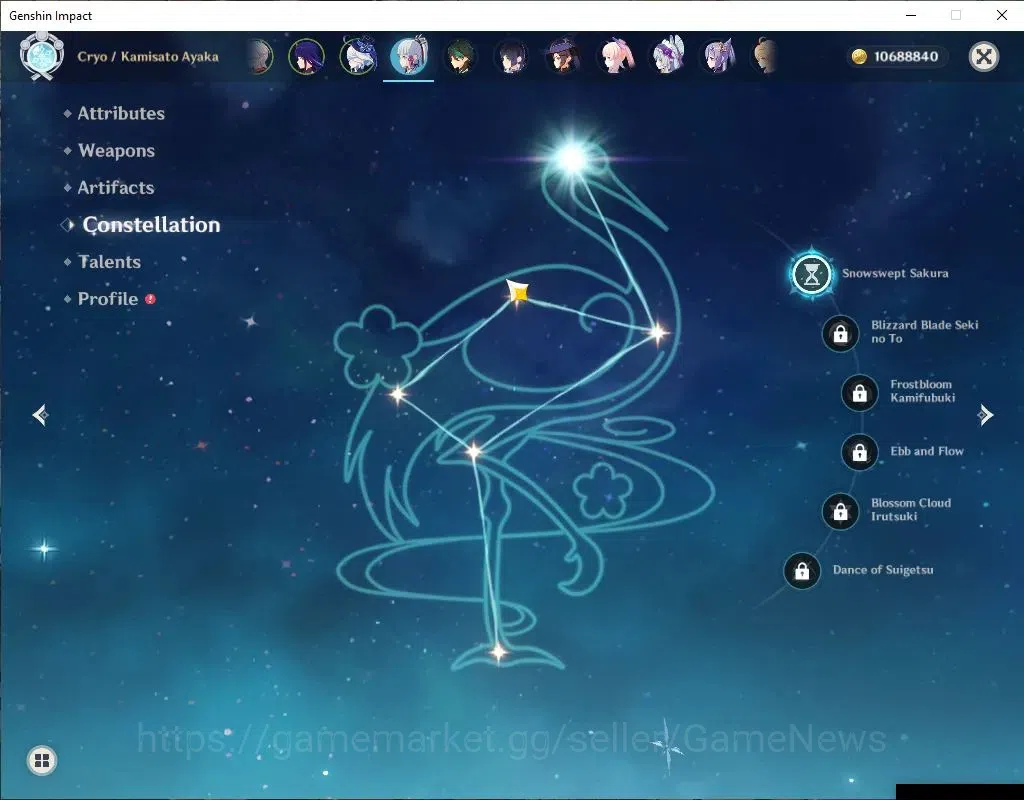
Task: Switch to the dark purple-haired Raiden portrait
Action: pyautogui.click(x=306, y=57)
